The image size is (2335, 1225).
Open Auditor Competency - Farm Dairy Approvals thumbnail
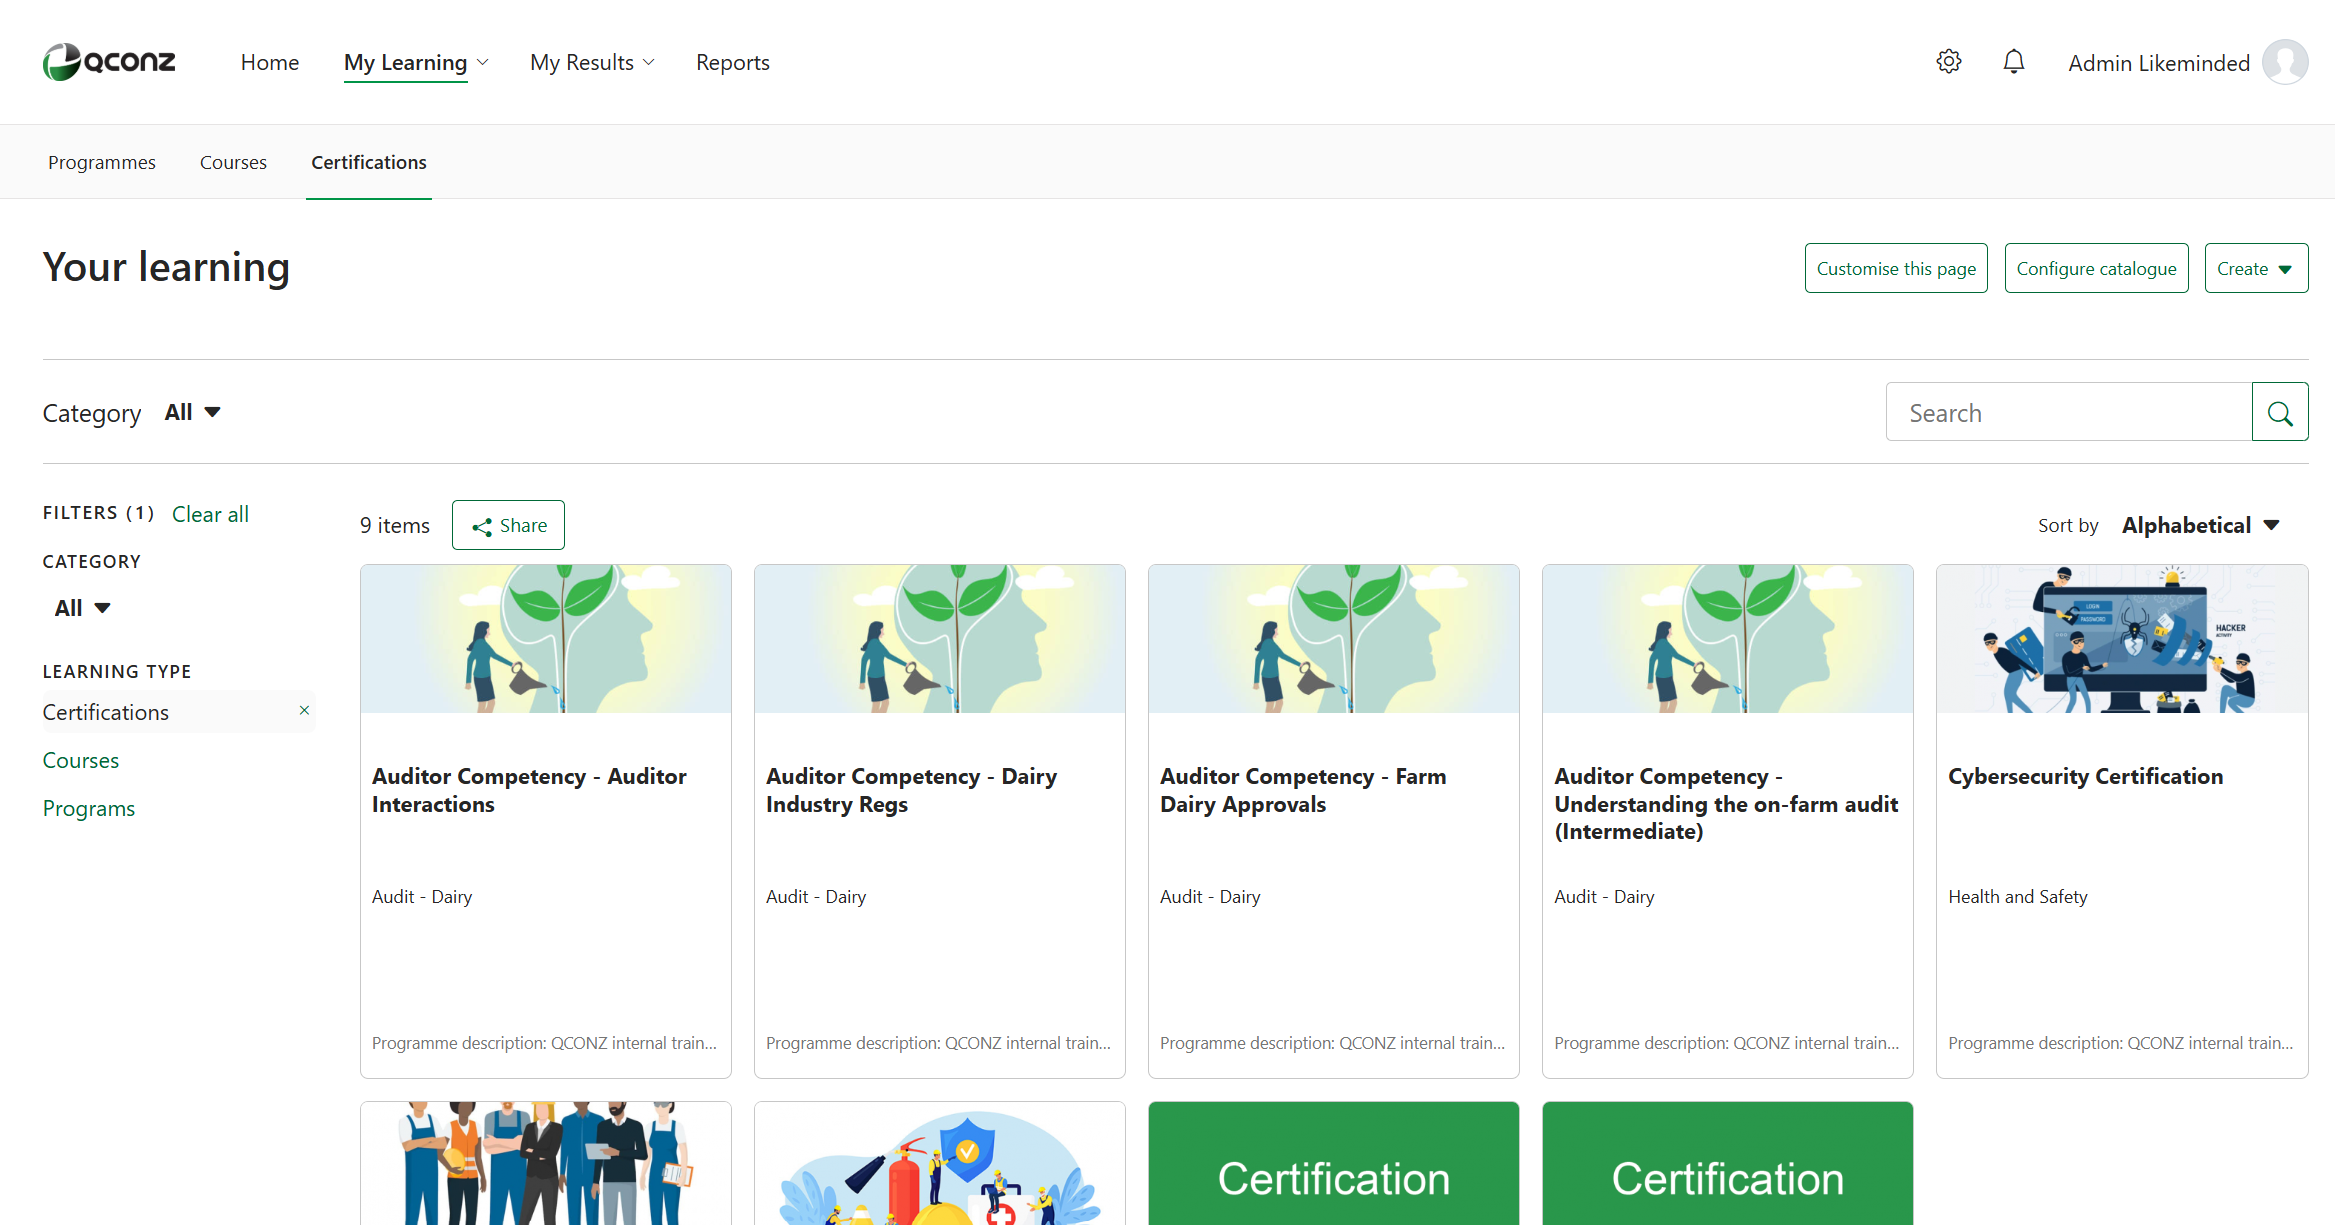coord(1334,639)
